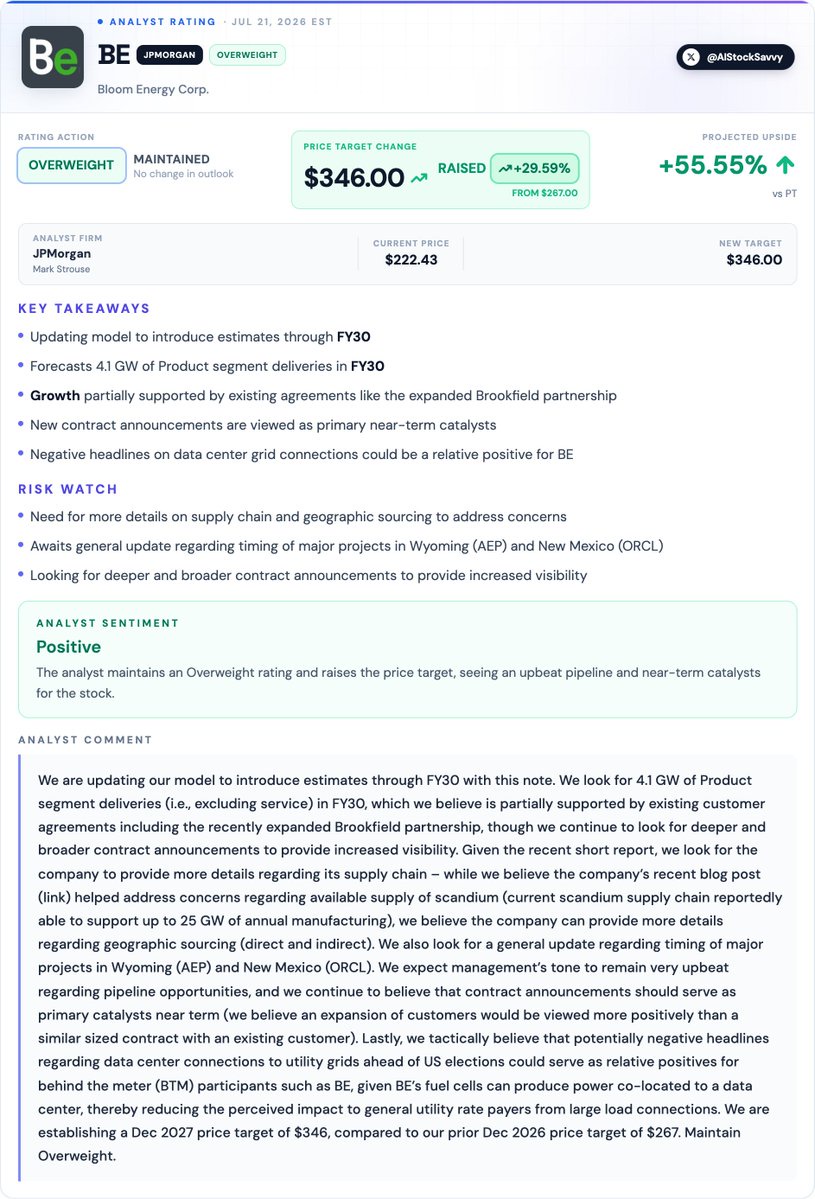Viewport: 815px width, 1199px height.
Task: Click the Key Takeaways heading
Action: coord(84,308)
